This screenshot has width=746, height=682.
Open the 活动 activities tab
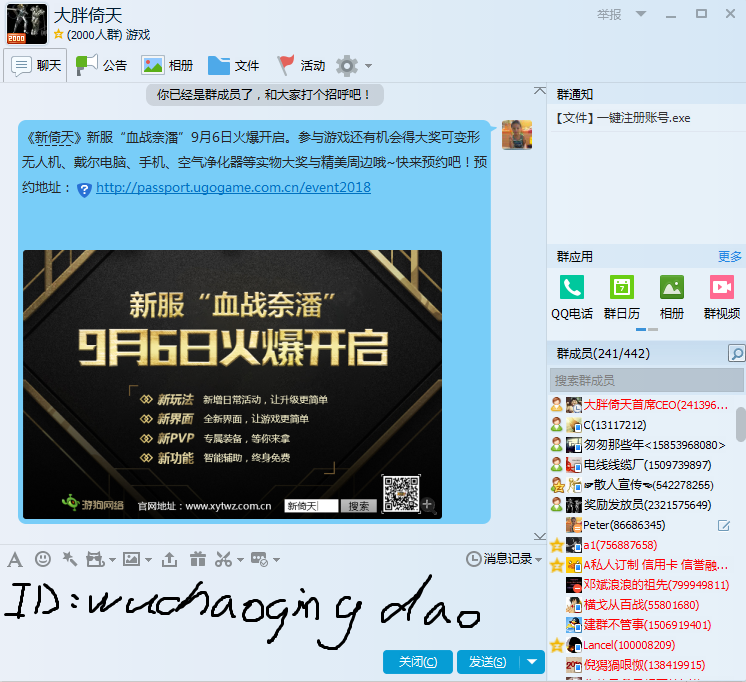coord(301,66)
